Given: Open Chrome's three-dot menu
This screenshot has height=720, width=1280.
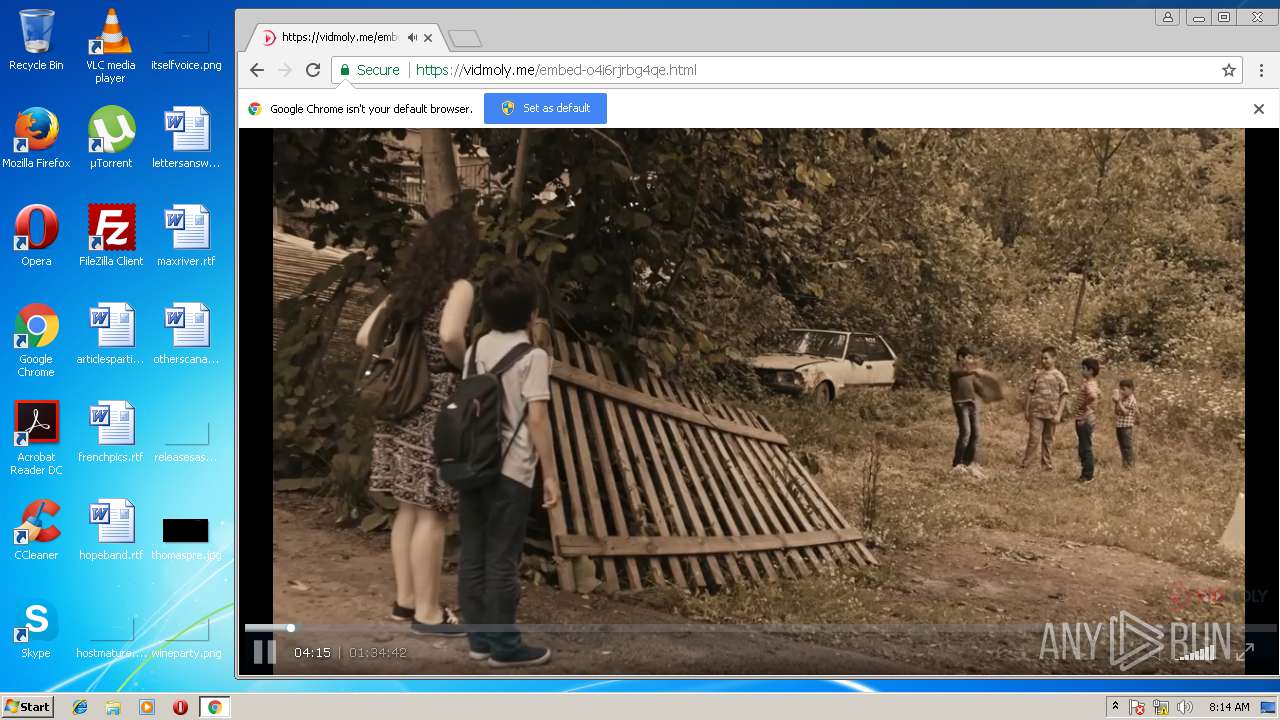Looking at the screenshot, I should point(1261,70).
